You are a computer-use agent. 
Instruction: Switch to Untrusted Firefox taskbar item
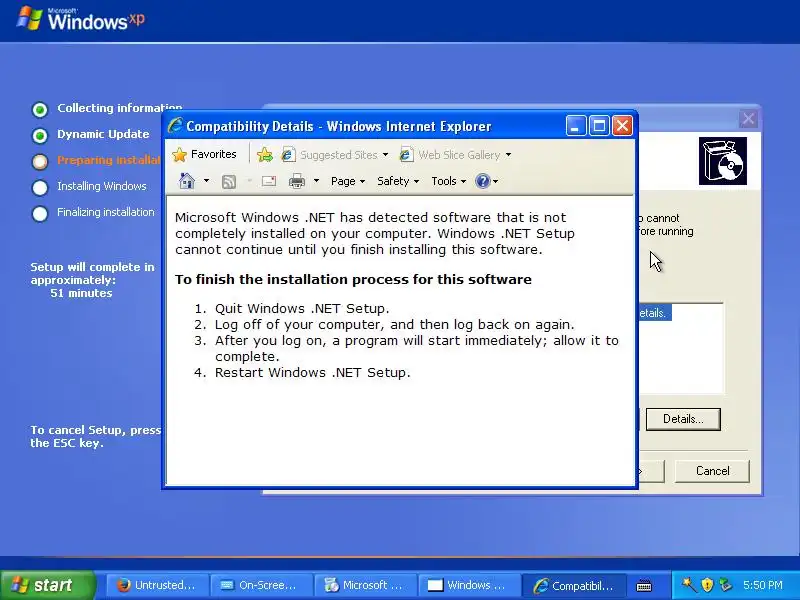(x=158, y=585)
